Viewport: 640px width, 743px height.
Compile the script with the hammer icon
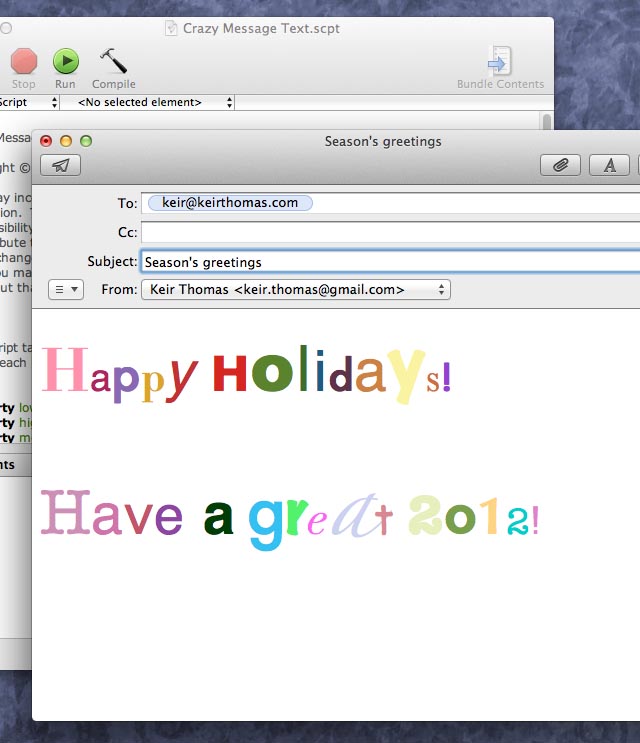click(x=113, y=62)
